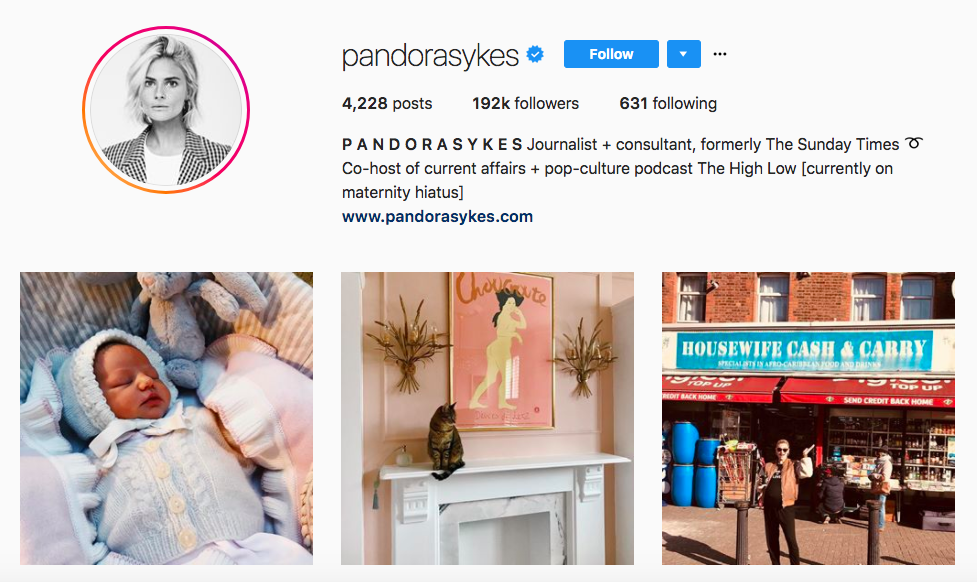Show the 192k followers list
Viewport: 977px width, 582px height.
(x=525, y=103)
